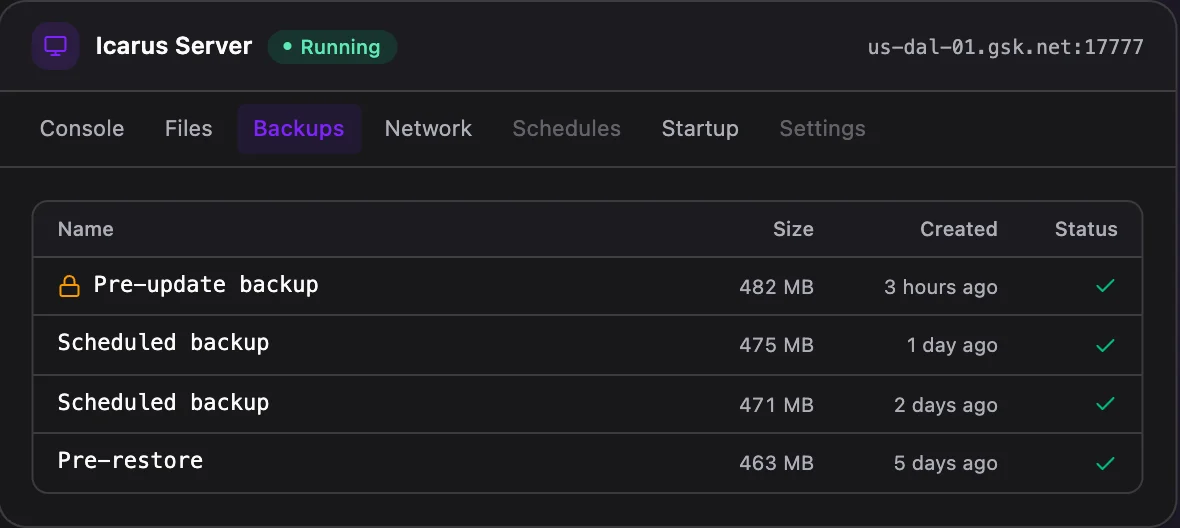The width and height of the screenshot is (1180, 528).
Task: Select the Pre-restore backup row
Action: pos(587,463)
